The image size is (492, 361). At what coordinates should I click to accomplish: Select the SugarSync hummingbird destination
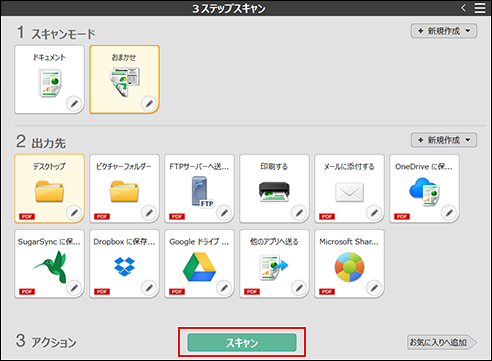click(x=49, y=263)
